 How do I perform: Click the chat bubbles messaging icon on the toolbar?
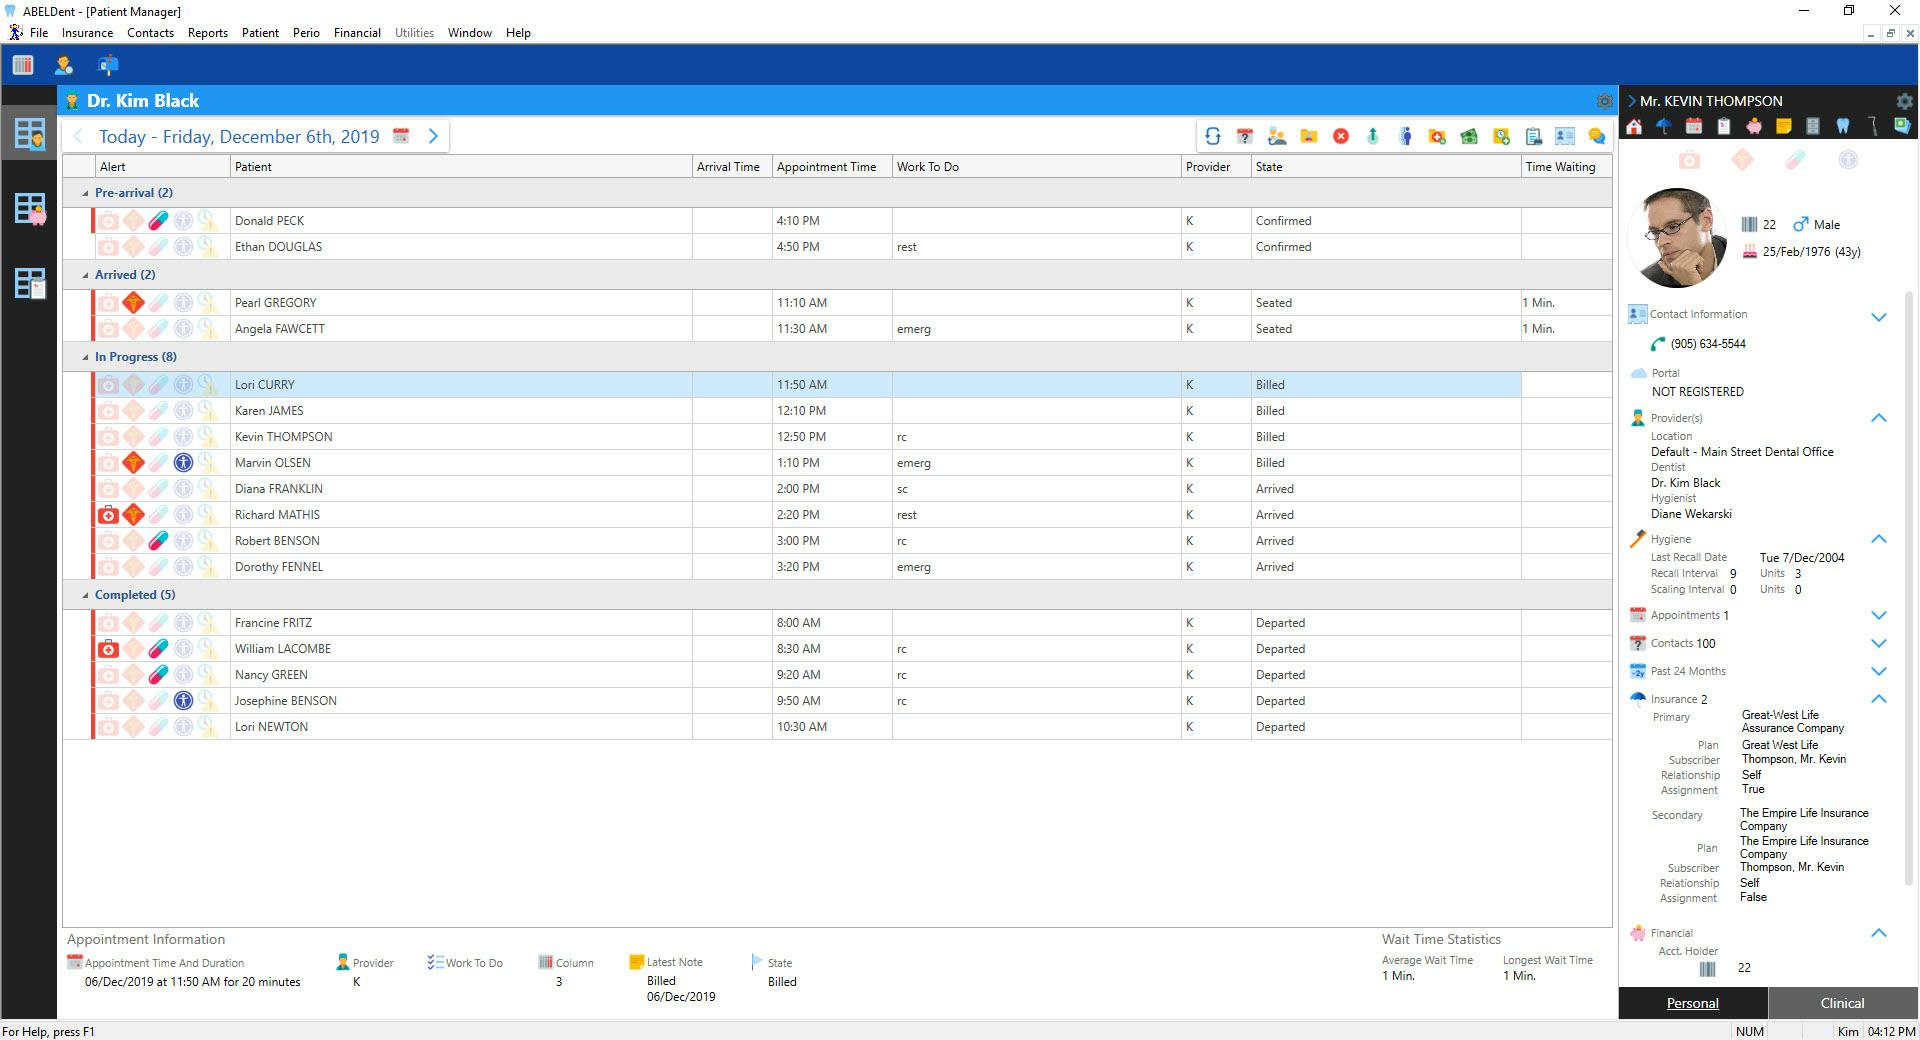click(x=1596, y=136)
